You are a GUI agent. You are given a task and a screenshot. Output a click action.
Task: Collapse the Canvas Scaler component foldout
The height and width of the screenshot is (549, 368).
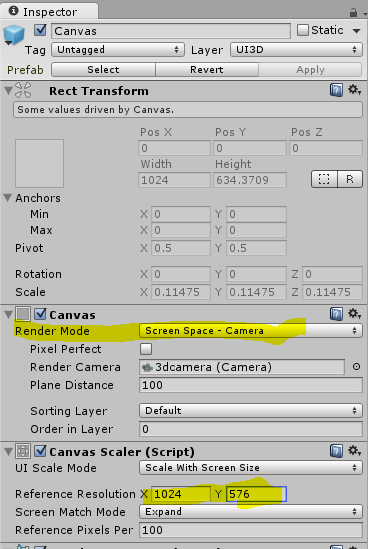pos(8,451)
